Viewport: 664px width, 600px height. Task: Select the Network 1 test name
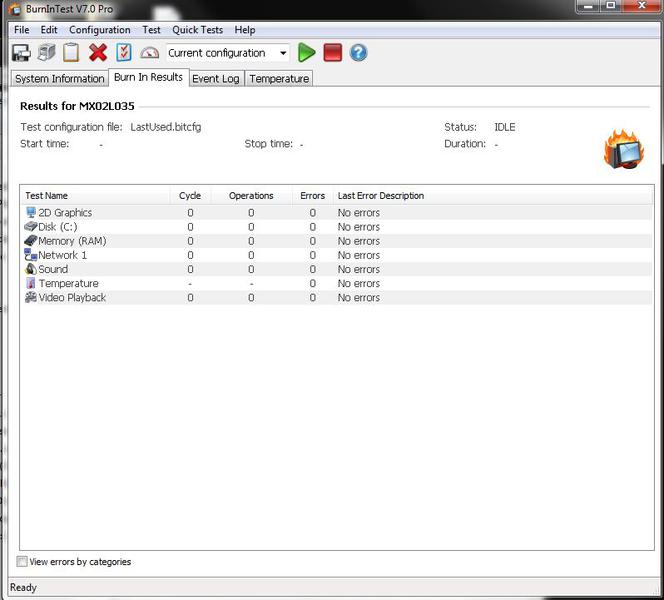coord(62,255)
